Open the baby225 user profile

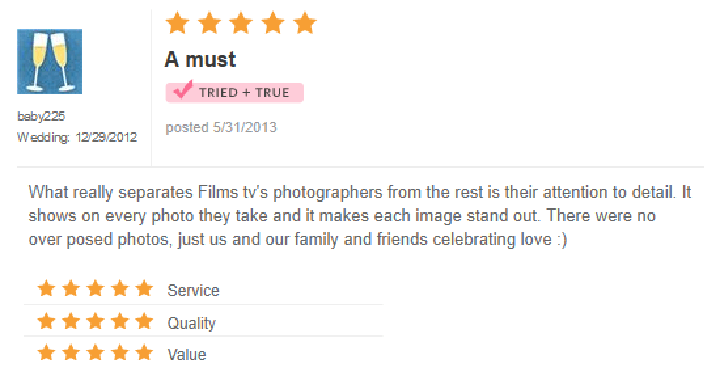[41, 116]
